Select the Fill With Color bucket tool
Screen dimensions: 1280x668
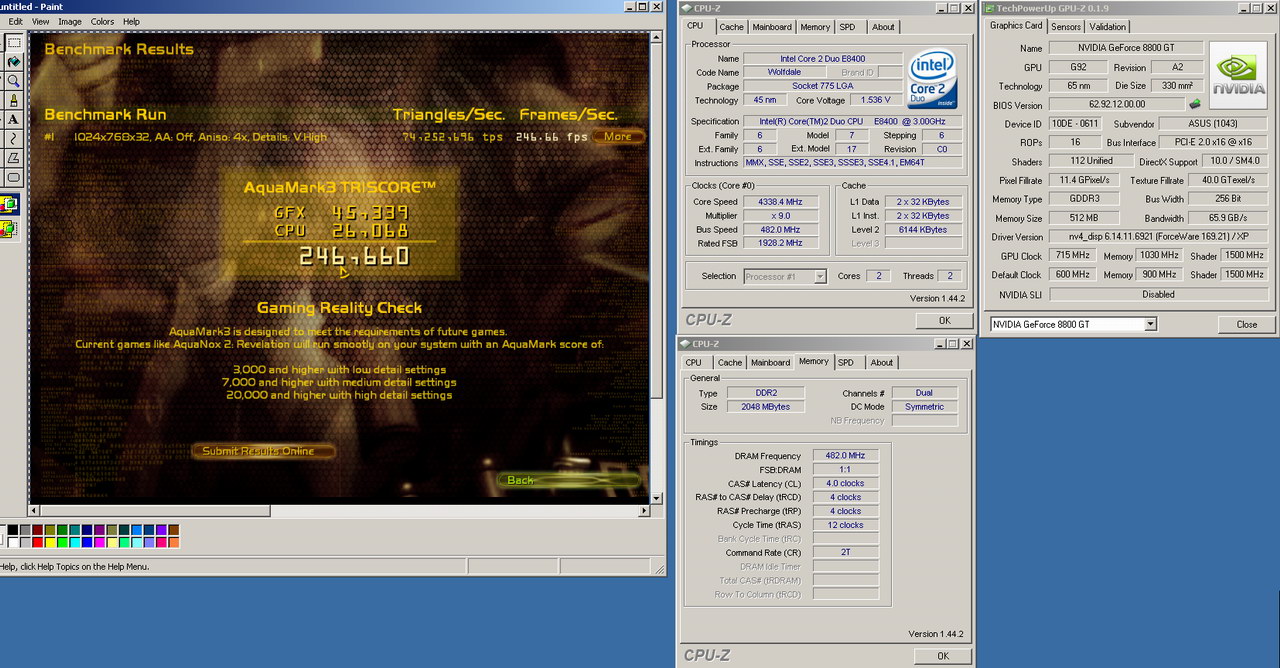tap(14, 61)
